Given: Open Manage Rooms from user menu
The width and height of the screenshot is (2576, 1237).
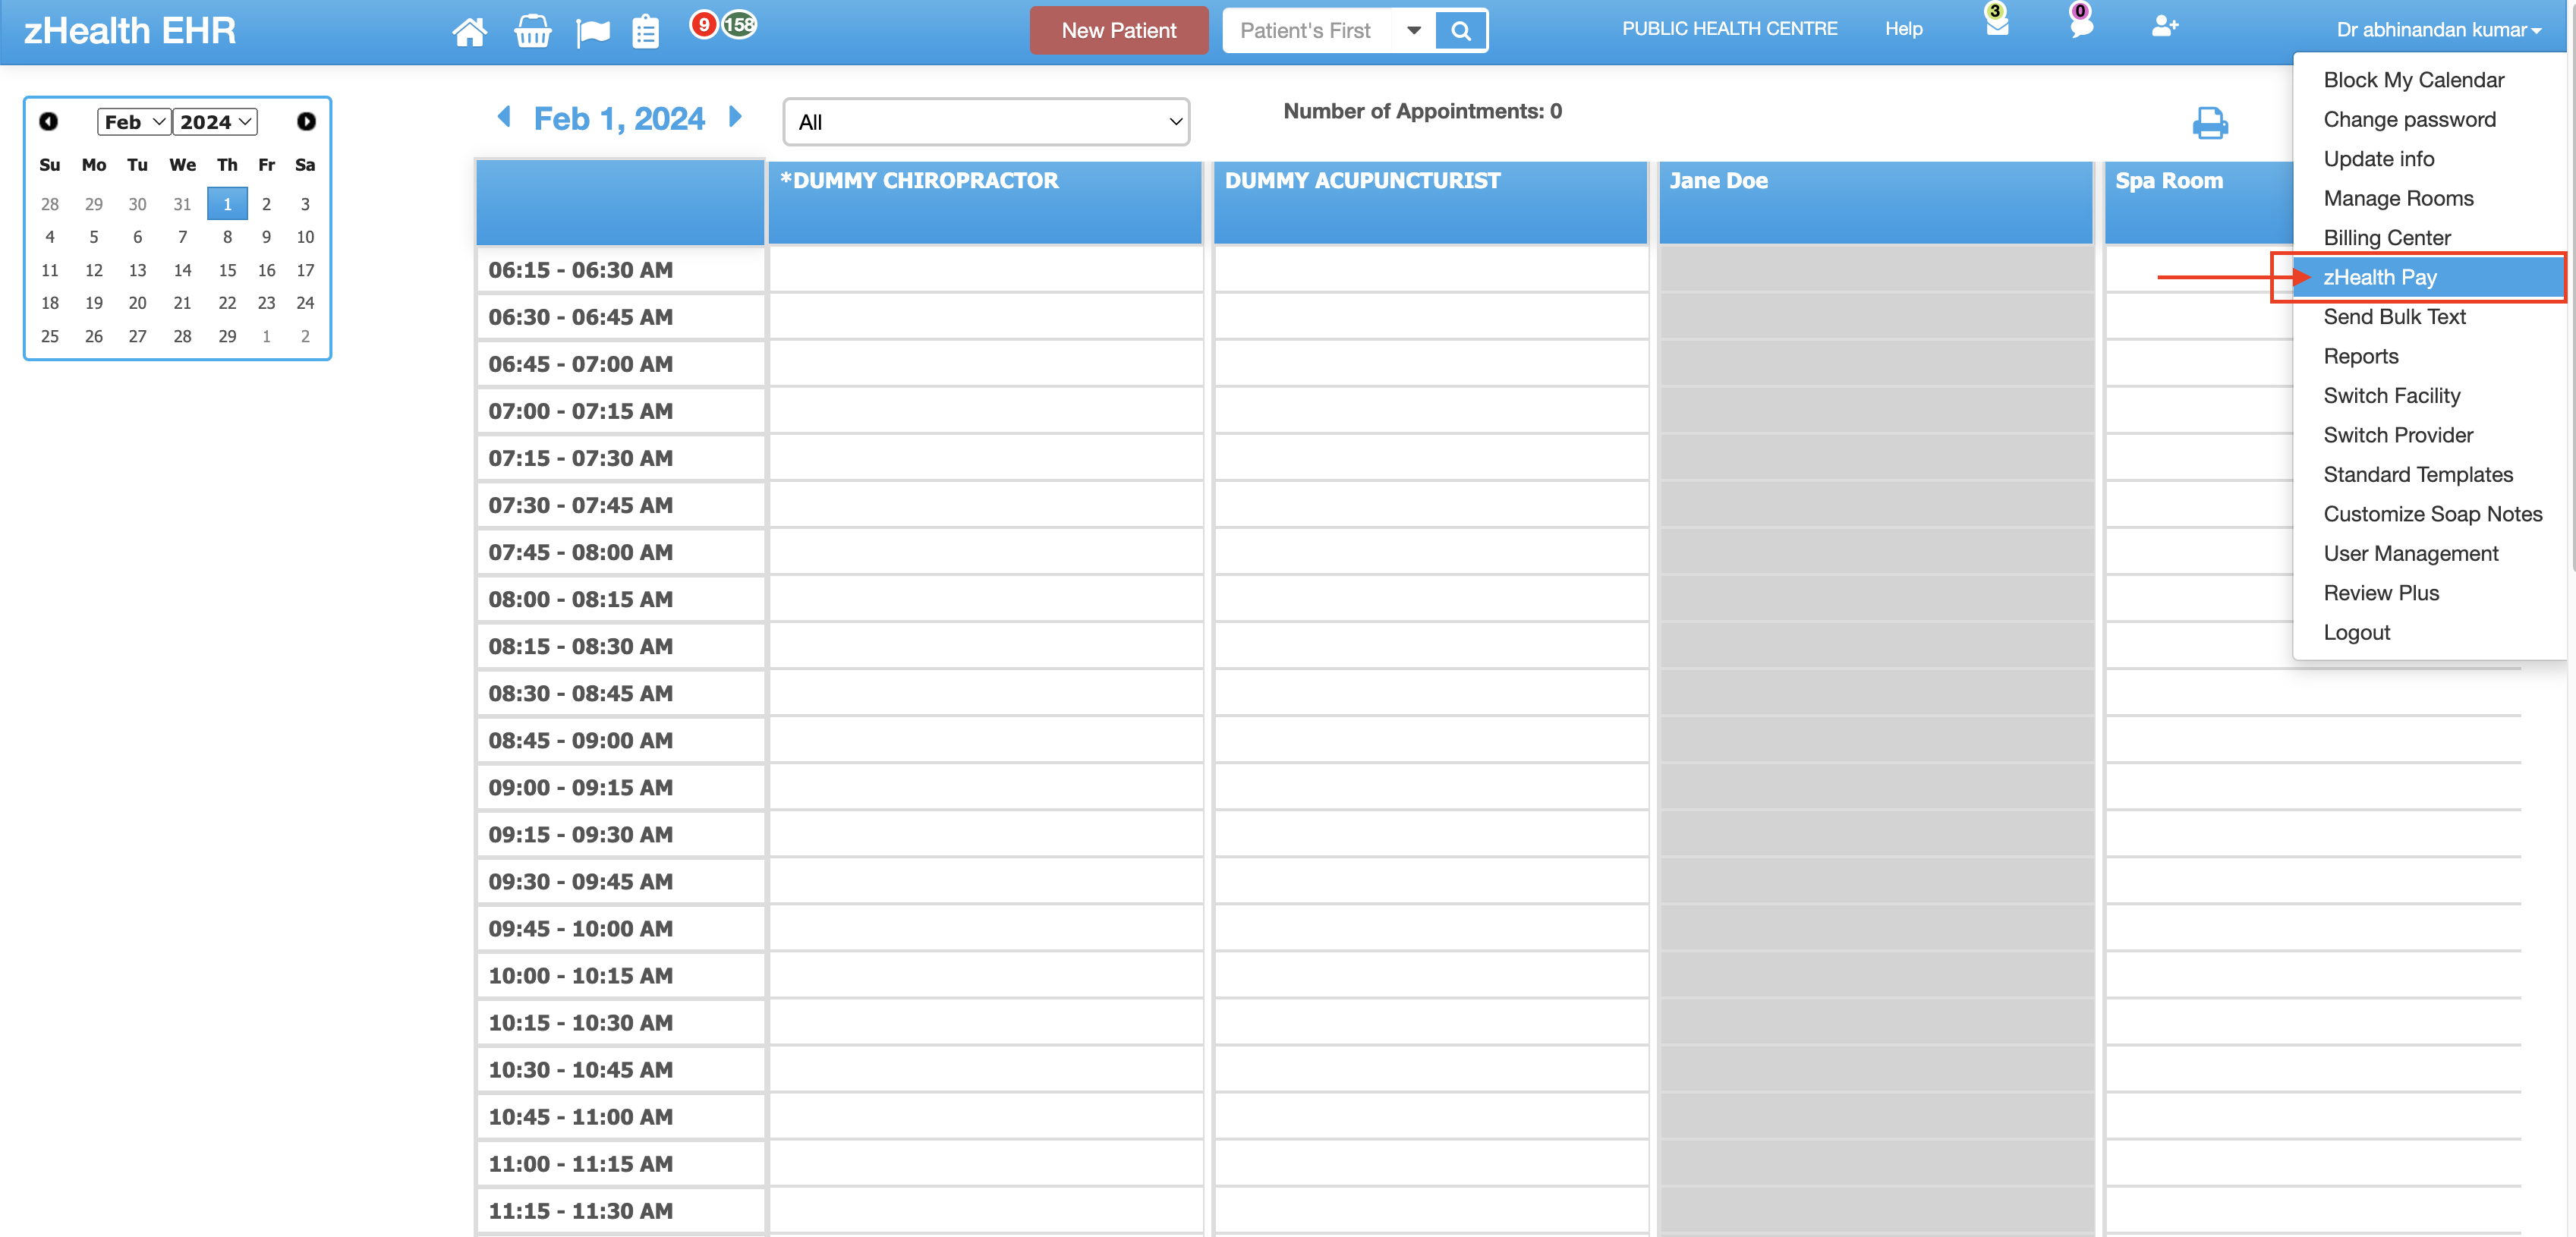Looking at the screenshot, I should (2398, 199).
